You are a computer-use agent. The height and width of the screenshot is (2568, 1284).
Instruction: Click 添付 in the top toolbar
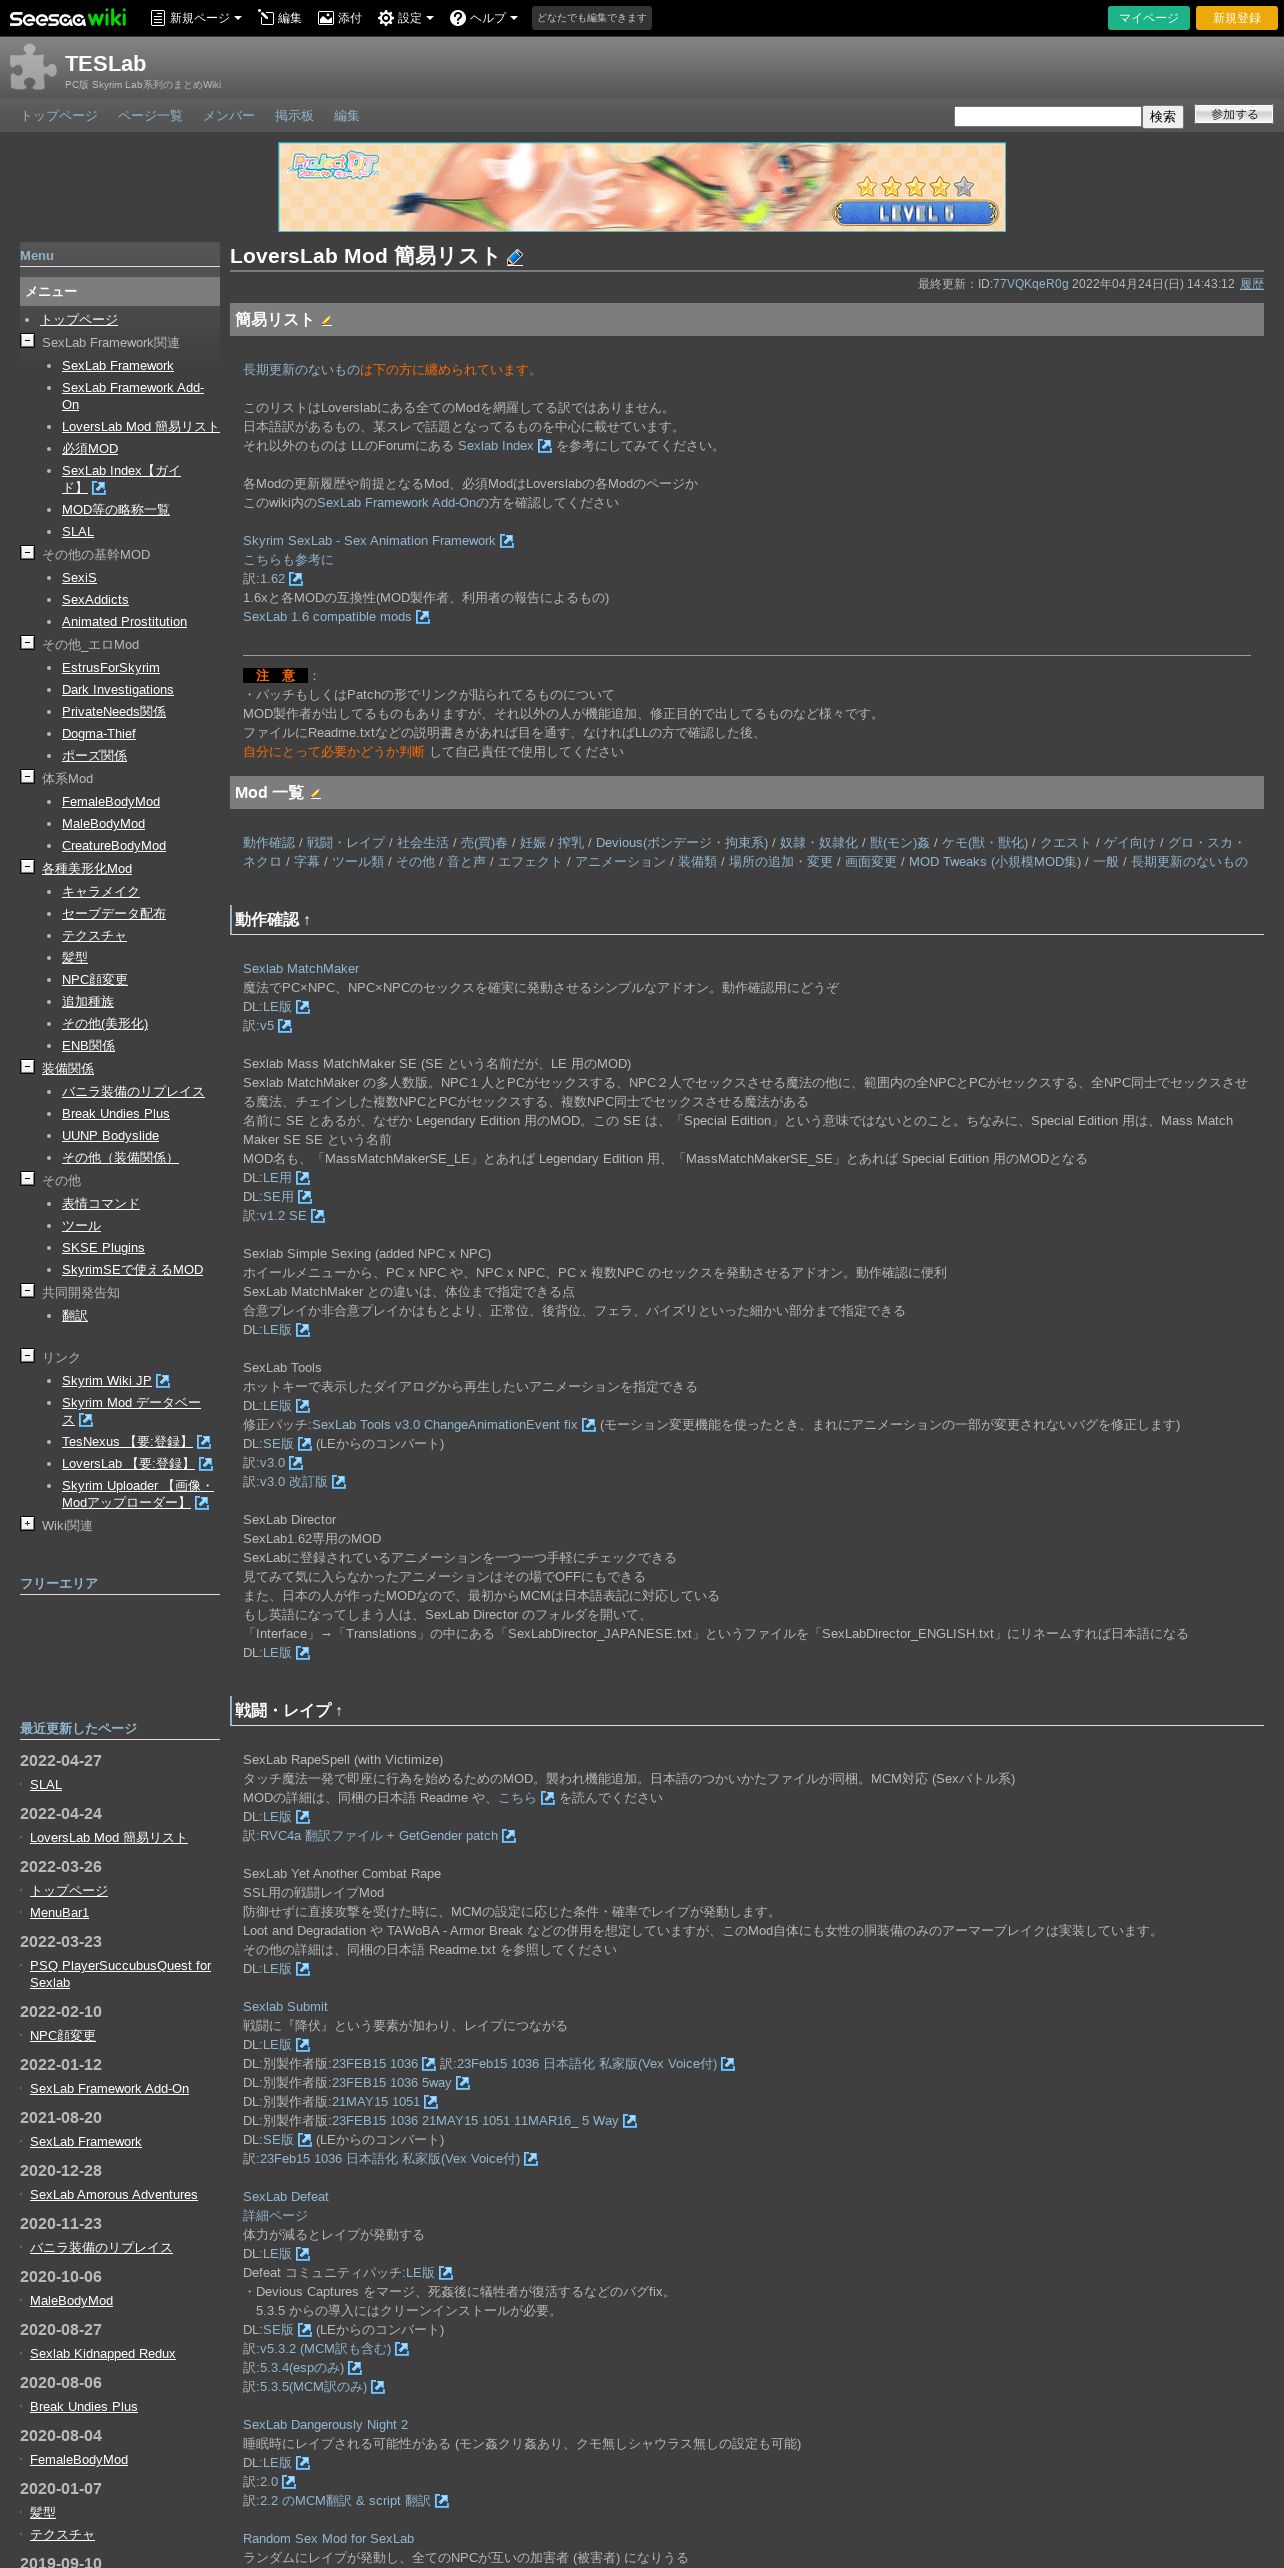pyautogui.click(x=340, y=18)
